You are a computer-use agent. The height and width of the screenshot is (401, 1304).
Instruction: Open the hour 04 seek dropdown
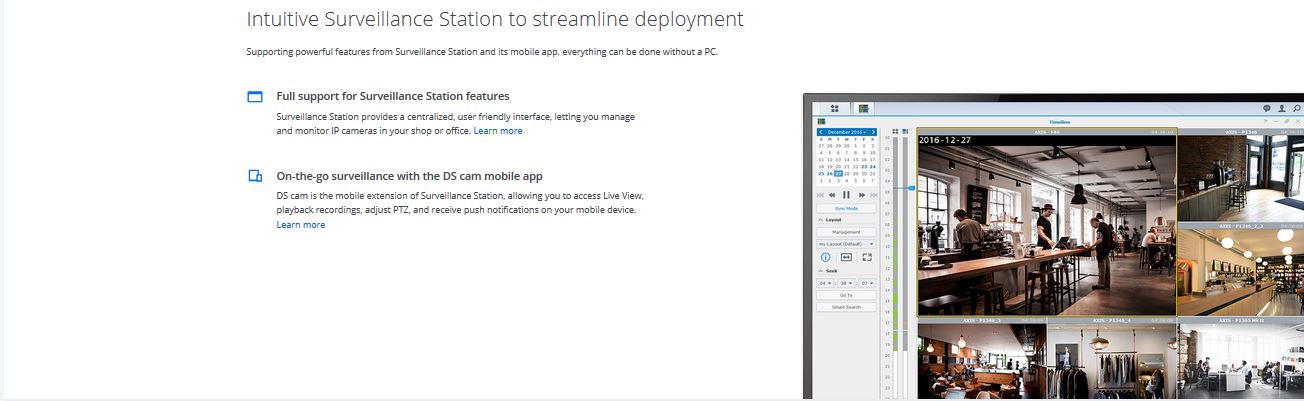tap(826, 283)
